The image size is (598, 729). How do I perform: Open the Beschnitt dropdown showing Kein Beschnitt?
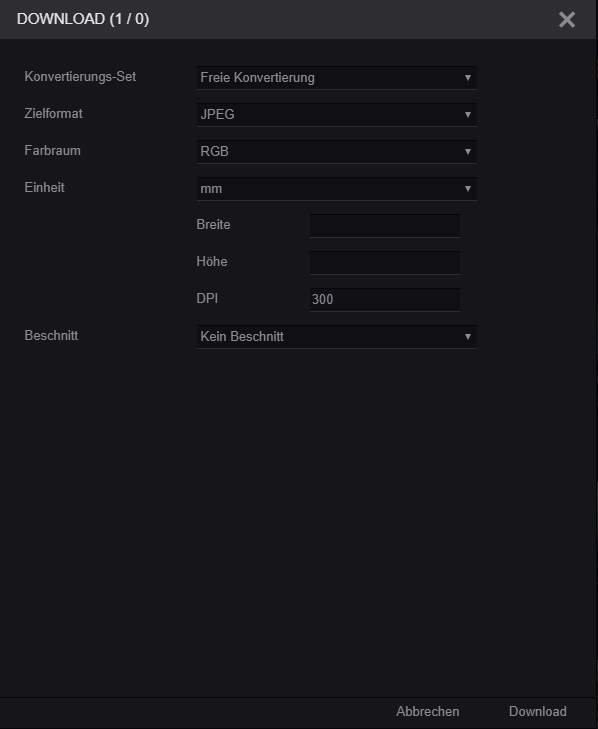pos(337,337)
